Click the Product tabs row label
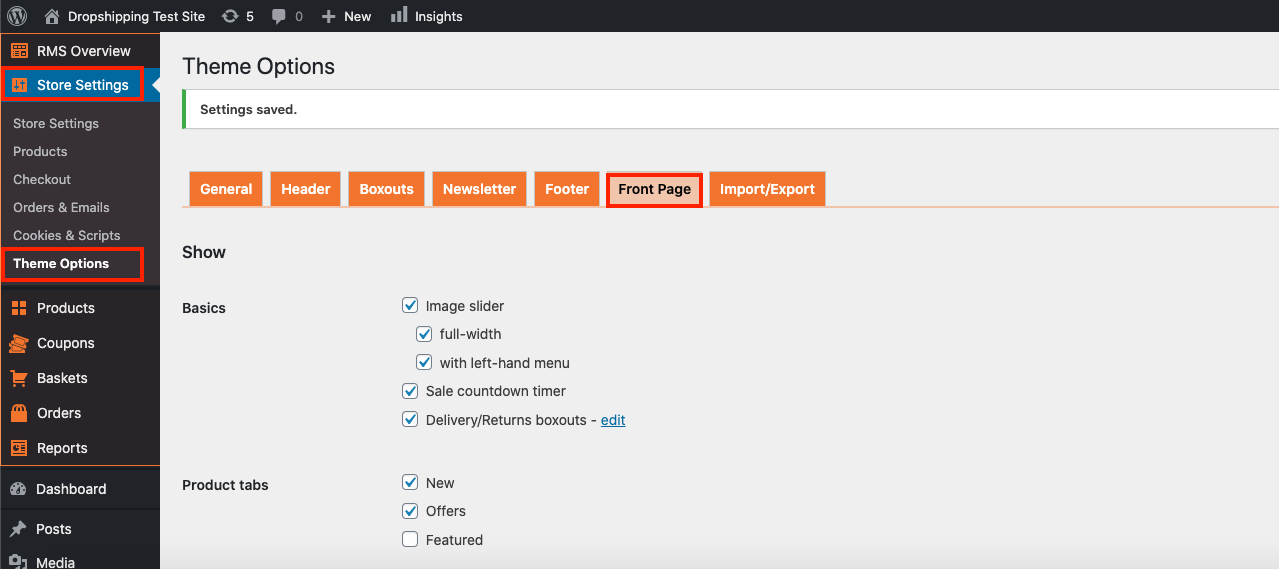This screenshot has width=1279, height=569. tap(225, 485)
